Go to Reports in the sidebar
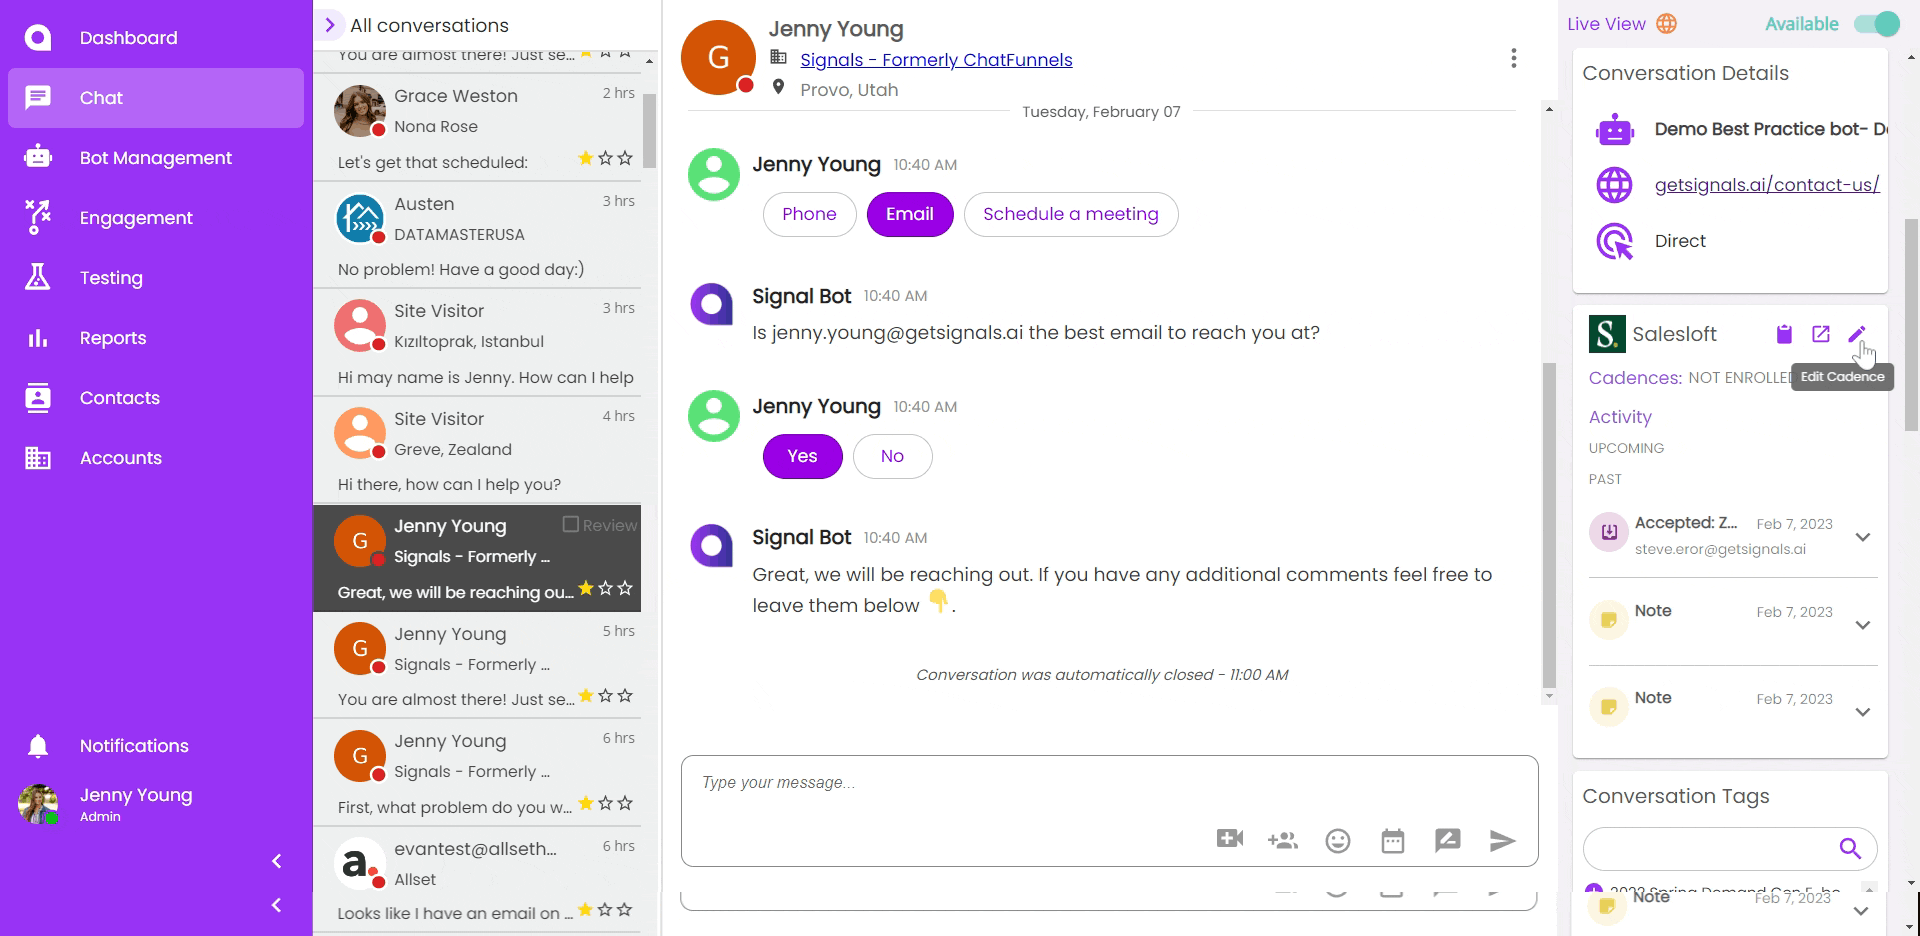 tap(113, 338)
